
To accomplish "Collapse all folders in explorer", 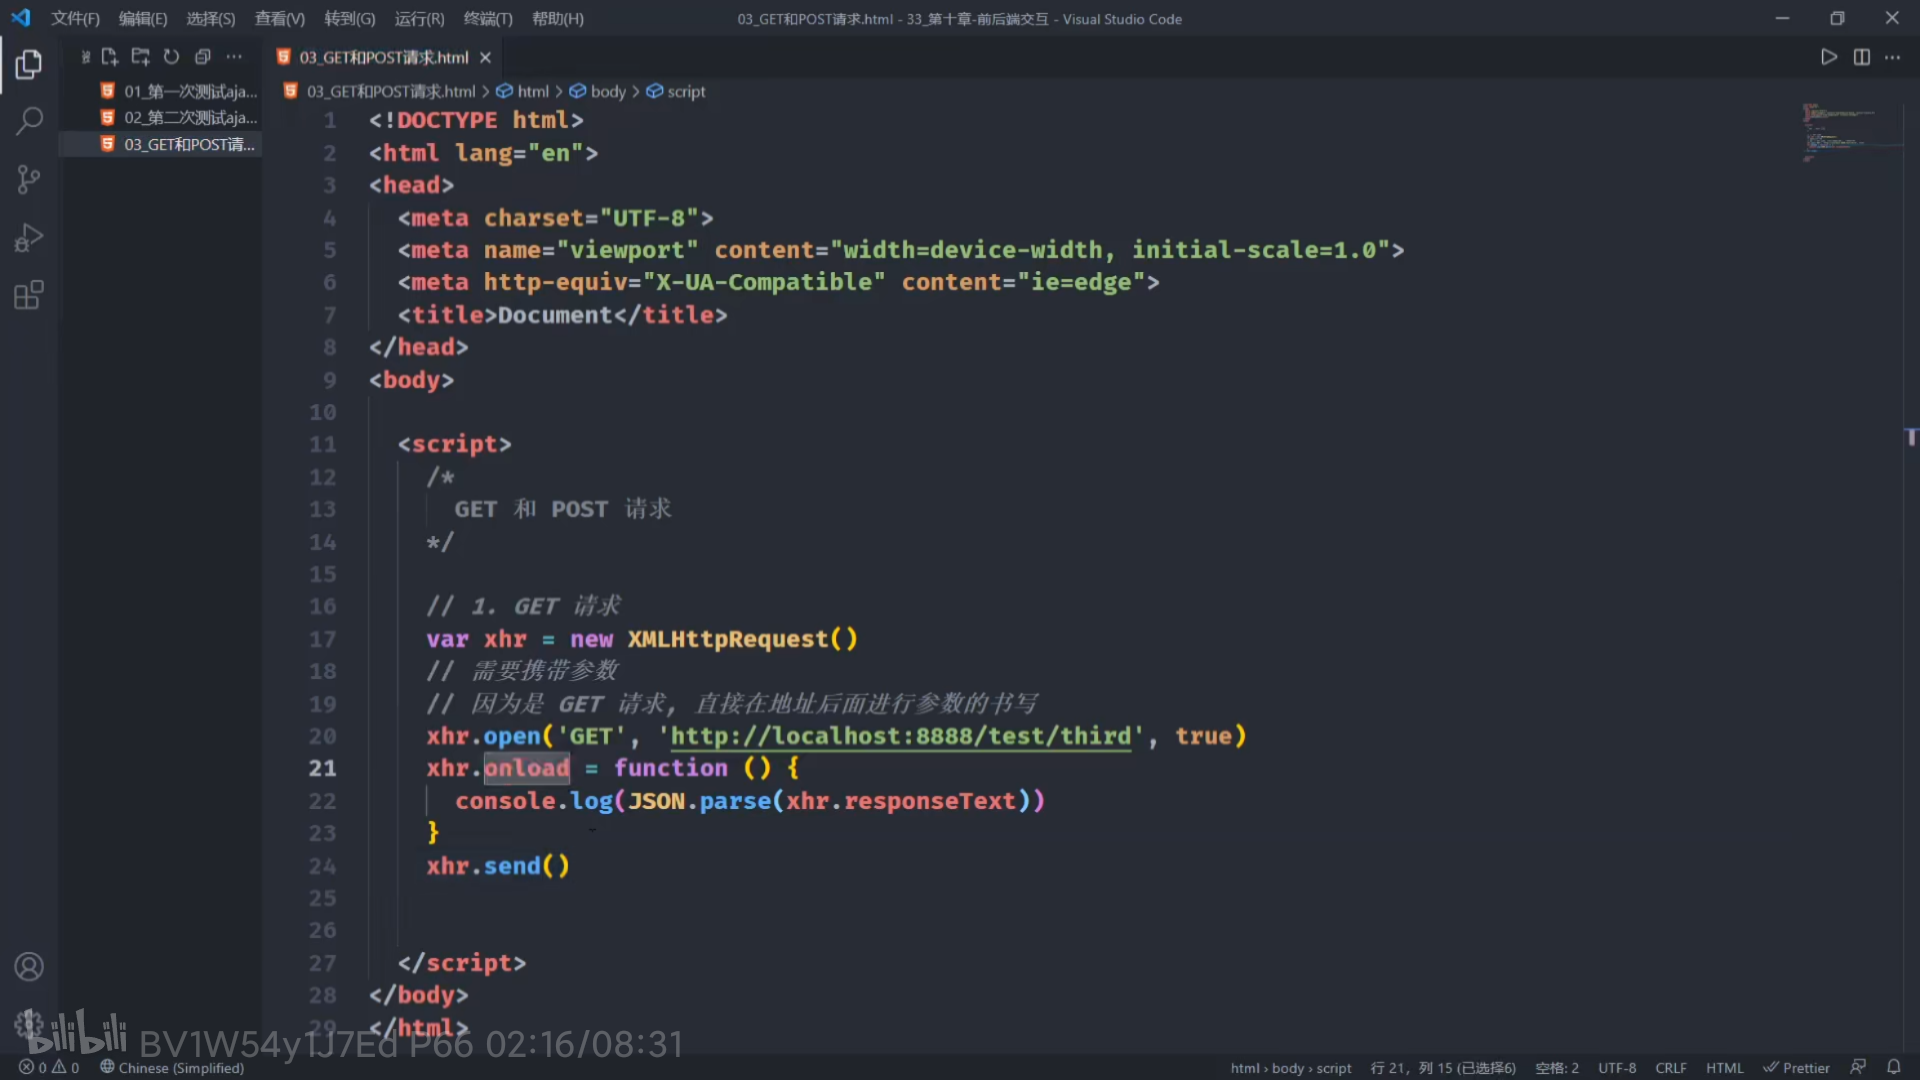I will point(202,57).
